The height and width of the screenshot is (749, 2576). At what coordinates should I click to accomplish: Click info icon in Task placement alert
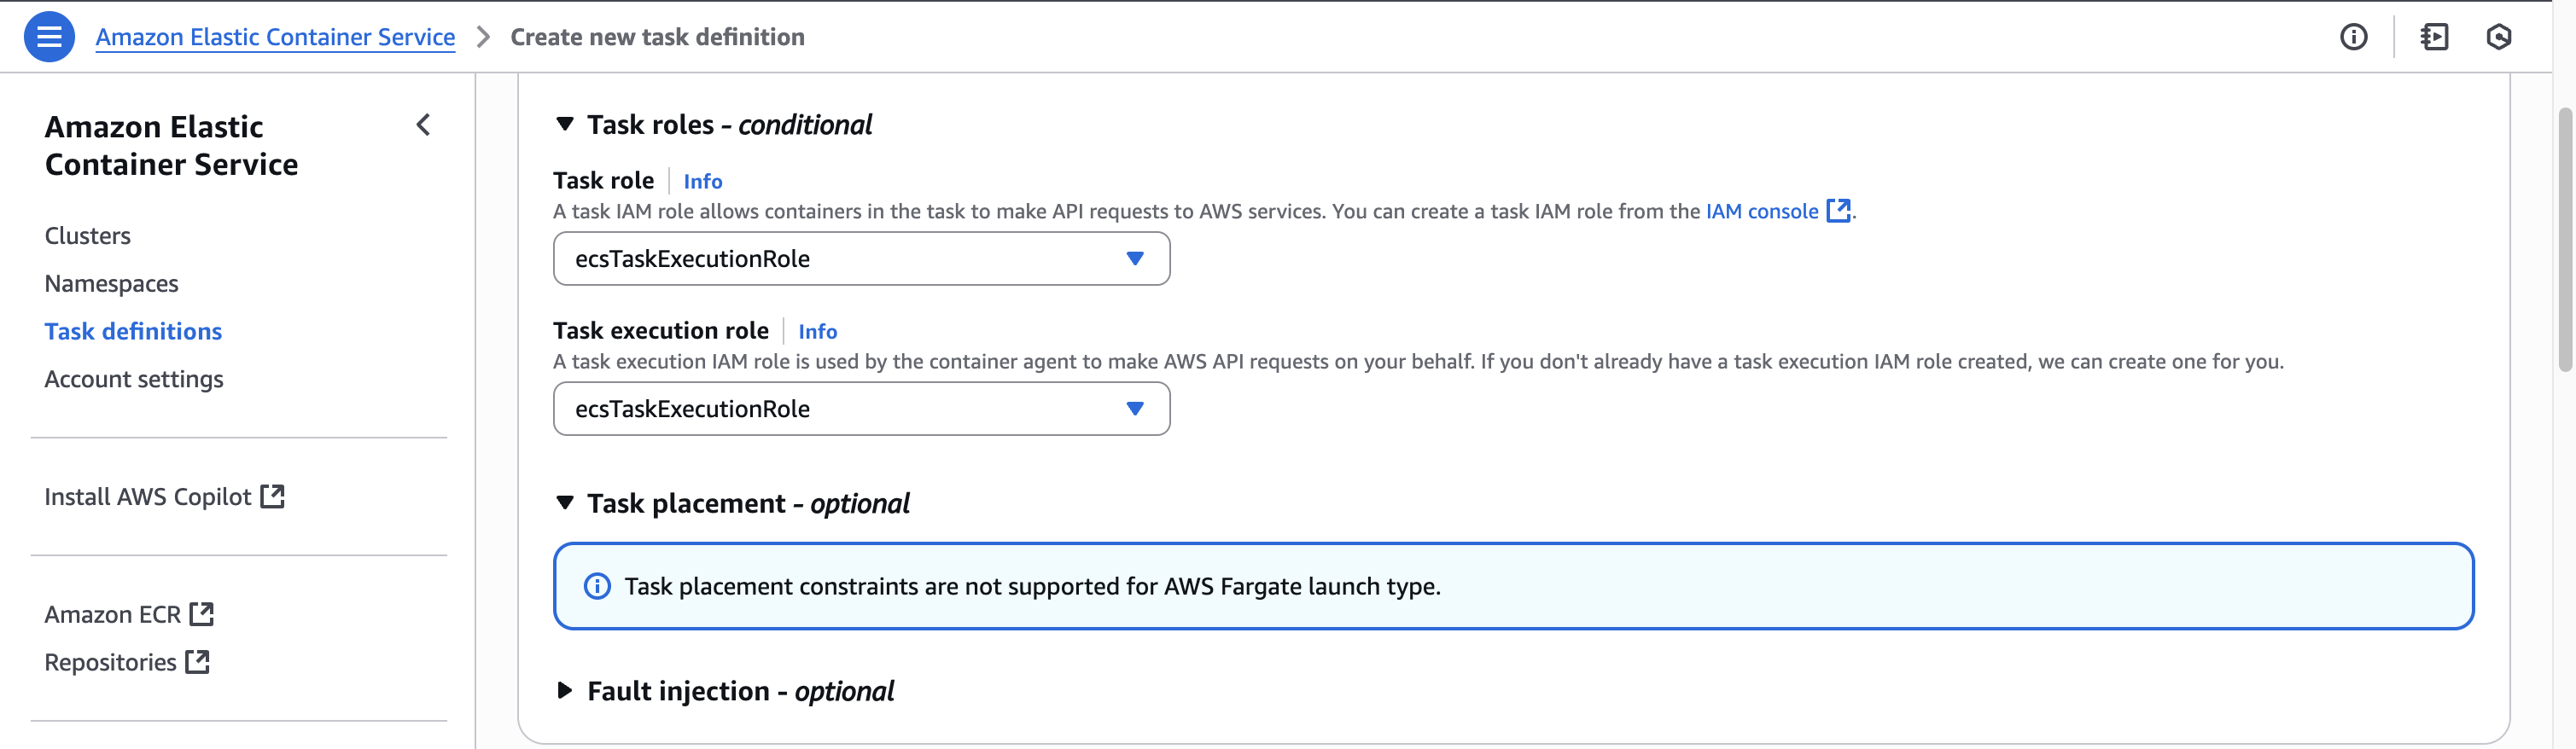click(x=597, y=586)
